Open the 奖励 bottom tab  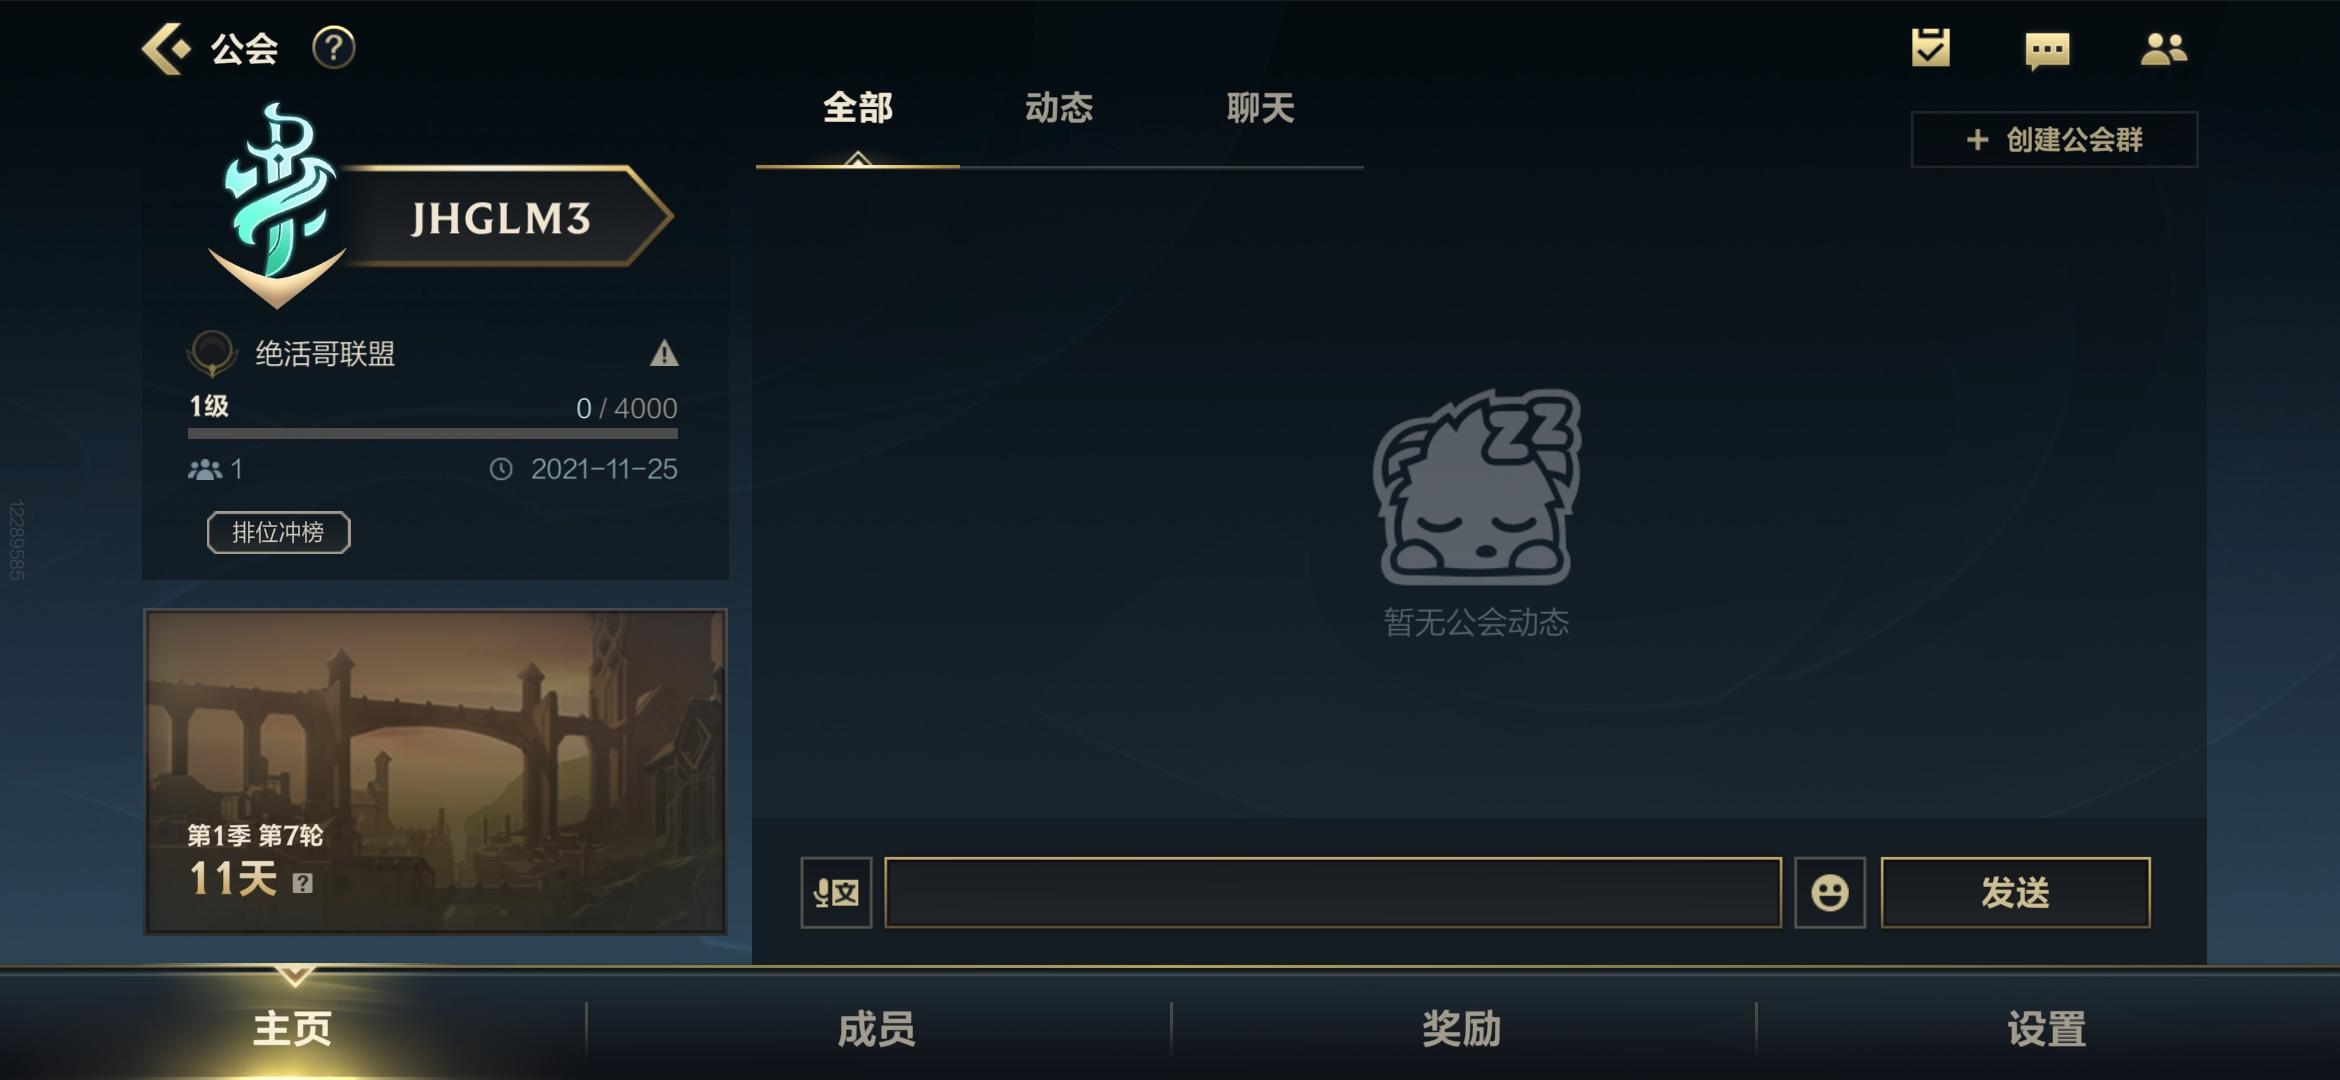(x=1462, y=1029)
